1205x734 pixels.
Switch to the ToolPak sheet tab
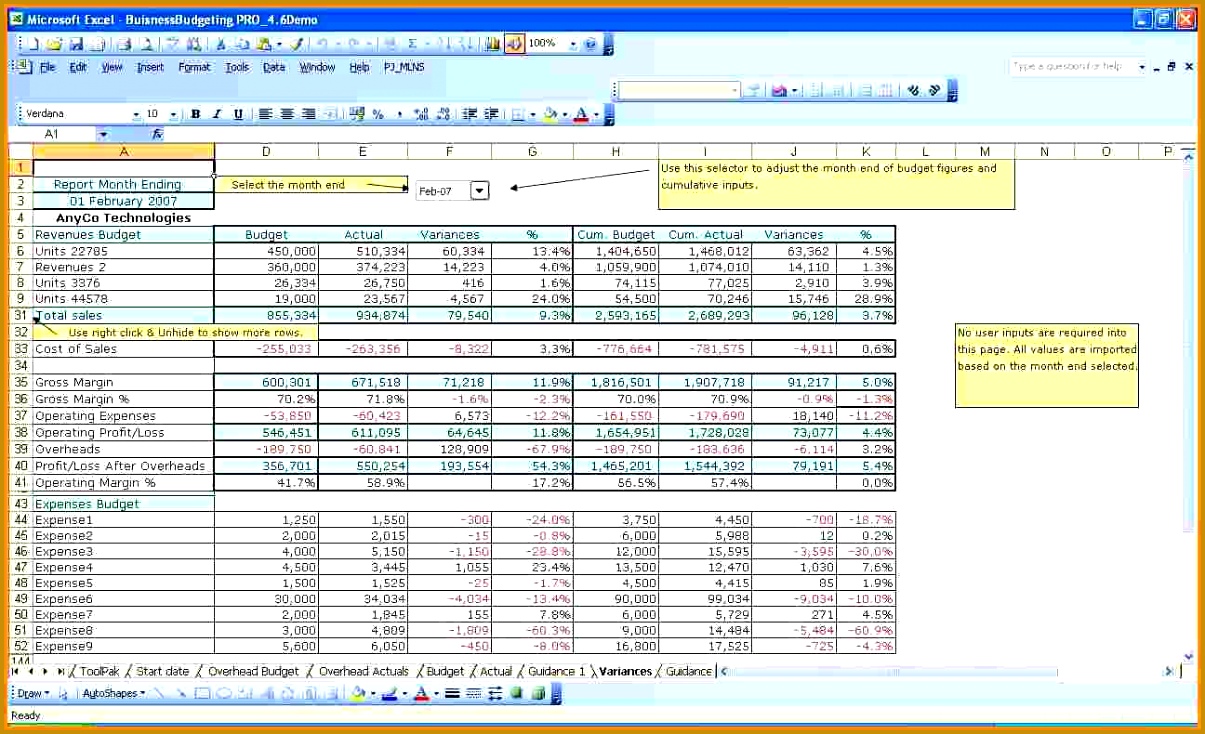(99, 671)
